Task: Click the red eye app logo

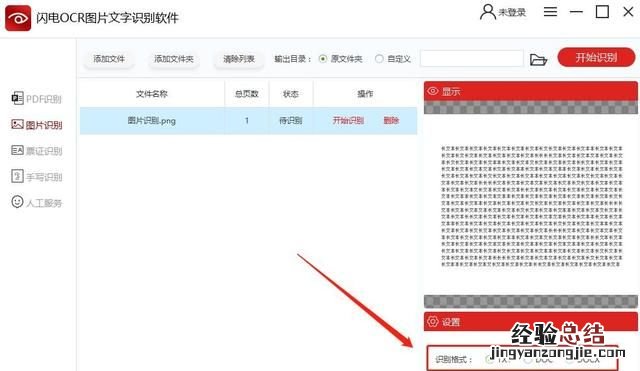Action: (x=18, y=18)
